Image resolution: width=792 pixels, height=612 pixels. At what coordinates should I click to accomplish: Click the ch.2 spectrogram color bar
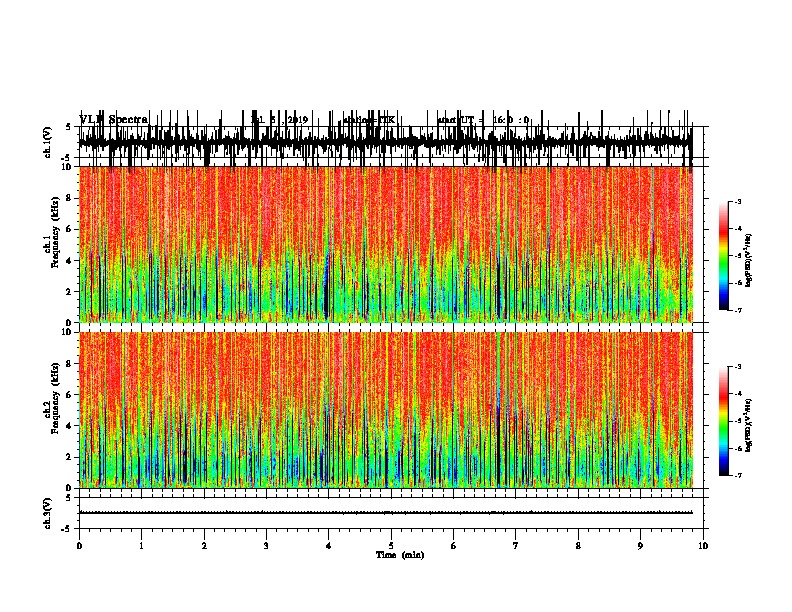pyautogui.click(x=724, y=421)
